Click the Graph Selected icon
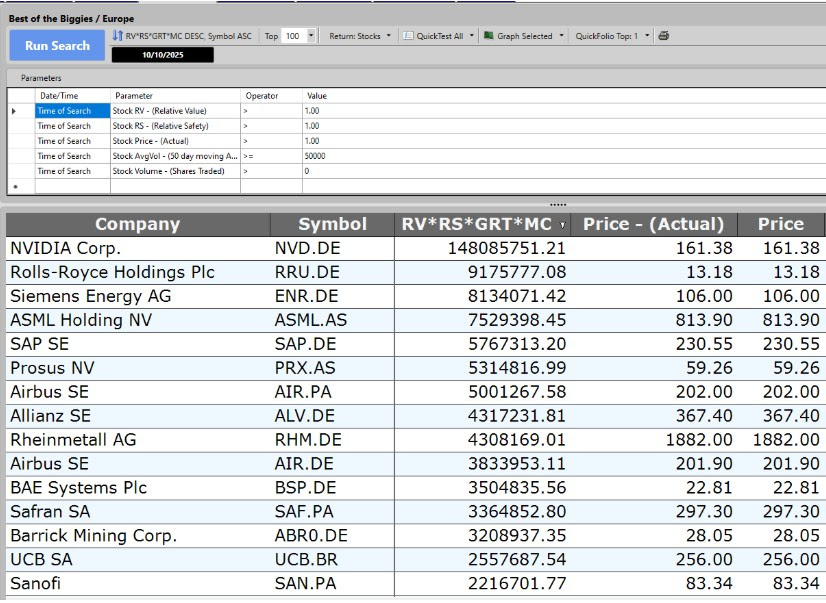Viewport: 826px width, 603px height. coord(488,36)
